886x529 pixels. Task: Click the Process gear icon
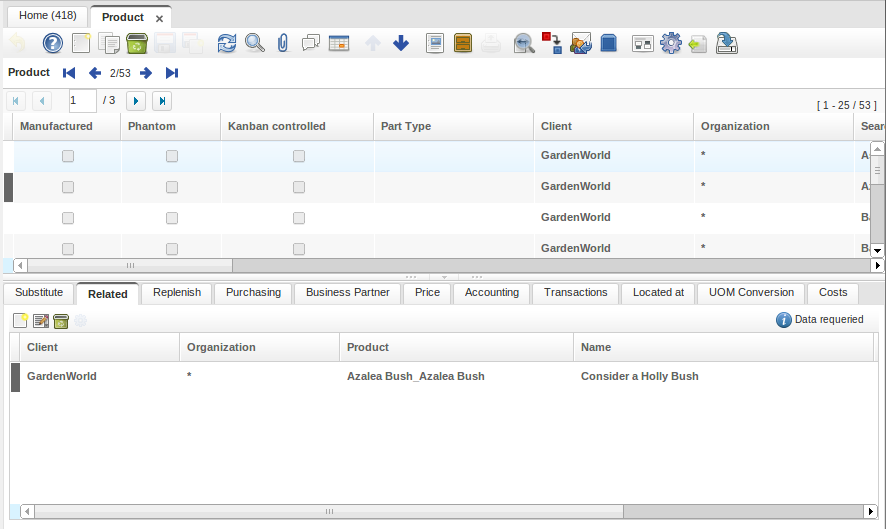[x=670, y=43]
